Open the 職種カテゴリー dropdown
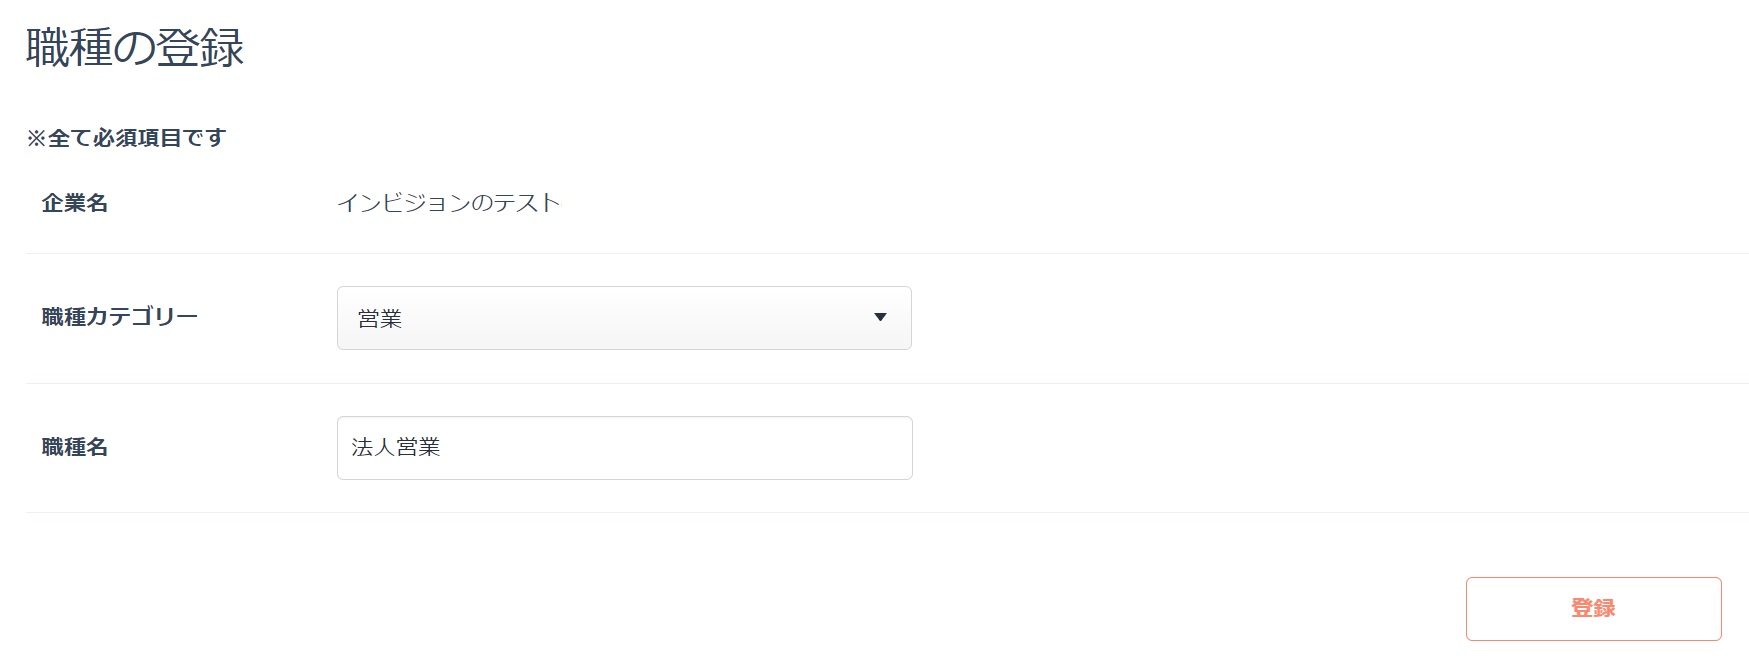Screen dimensions: 1749x670 point(623,318)
